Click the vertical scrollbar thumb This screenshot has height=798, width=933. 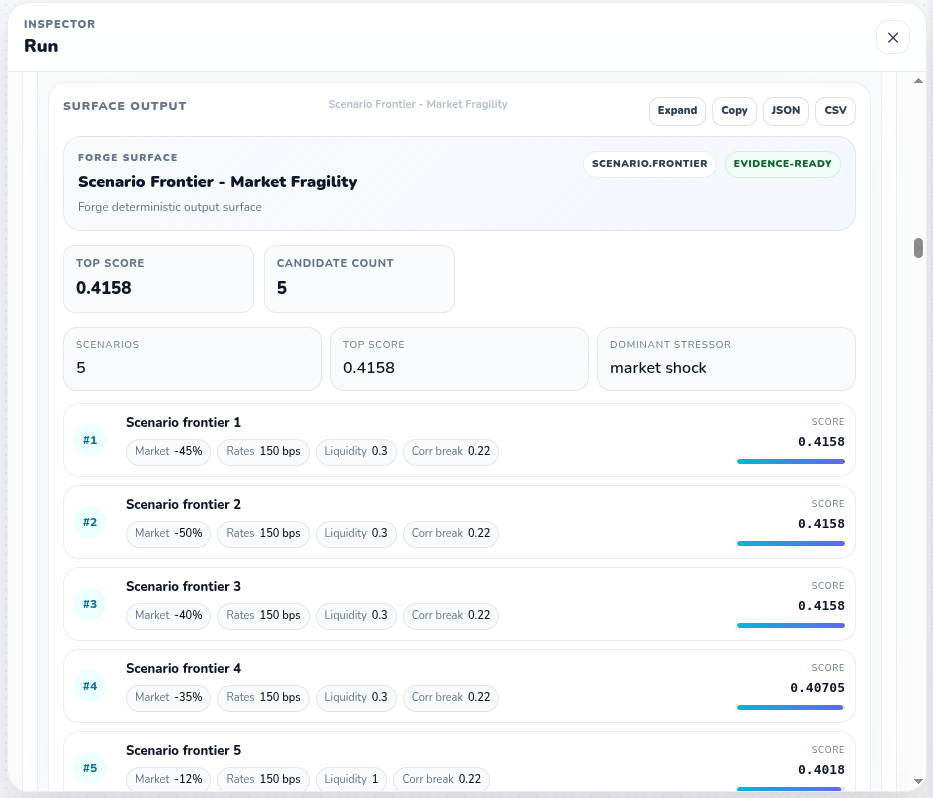tap(918, 248)
